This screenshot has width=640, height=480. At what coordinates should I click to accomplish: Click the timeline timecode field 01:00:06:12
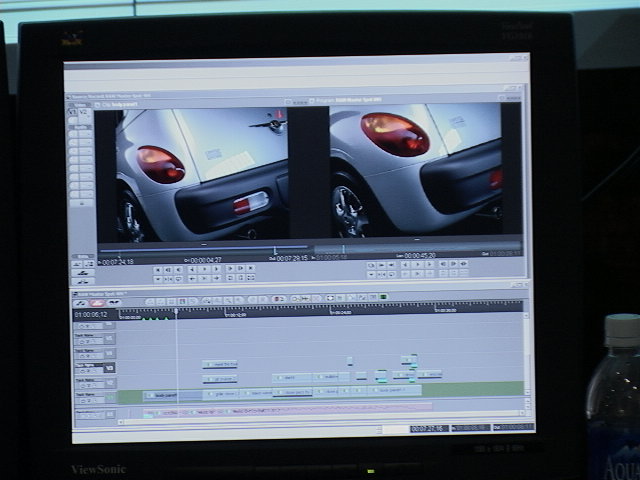[x=90, y=314]
